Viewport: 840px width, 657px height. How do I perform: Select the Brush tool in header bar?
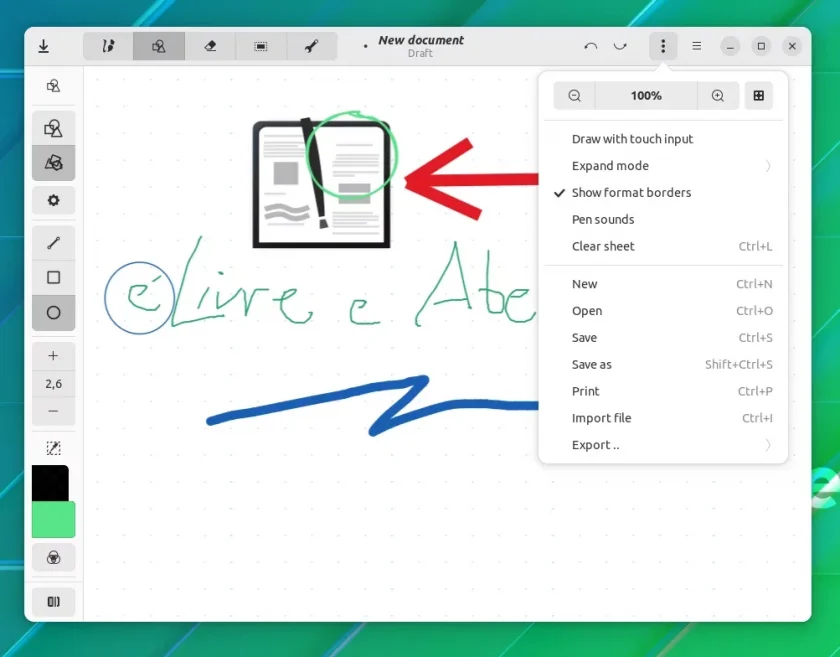point(108,46)
